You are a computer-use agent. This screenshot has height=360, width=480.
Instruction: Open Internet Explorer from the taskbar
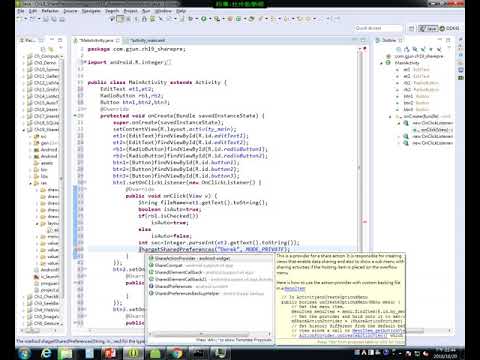(46, 353)
